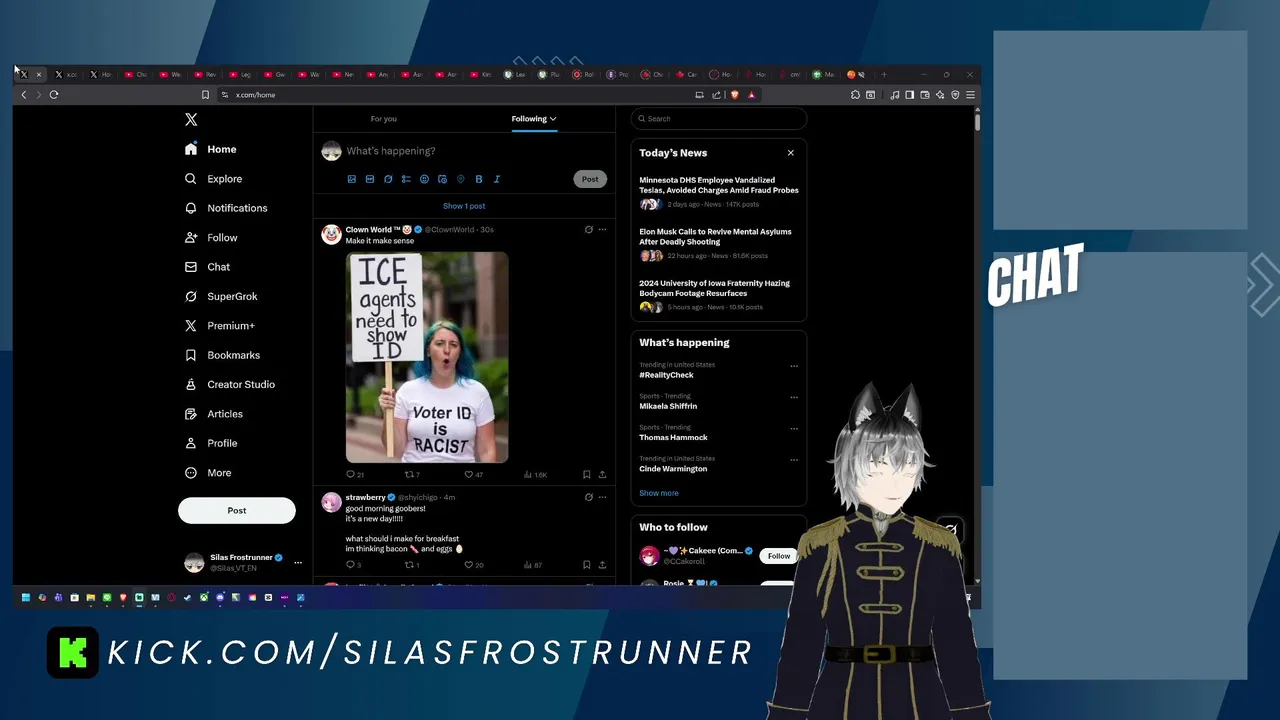The height and width of the screenshot is (720, 1280).
Task: Expand the More sidebar menu
Action: click(x=208, y=473)
